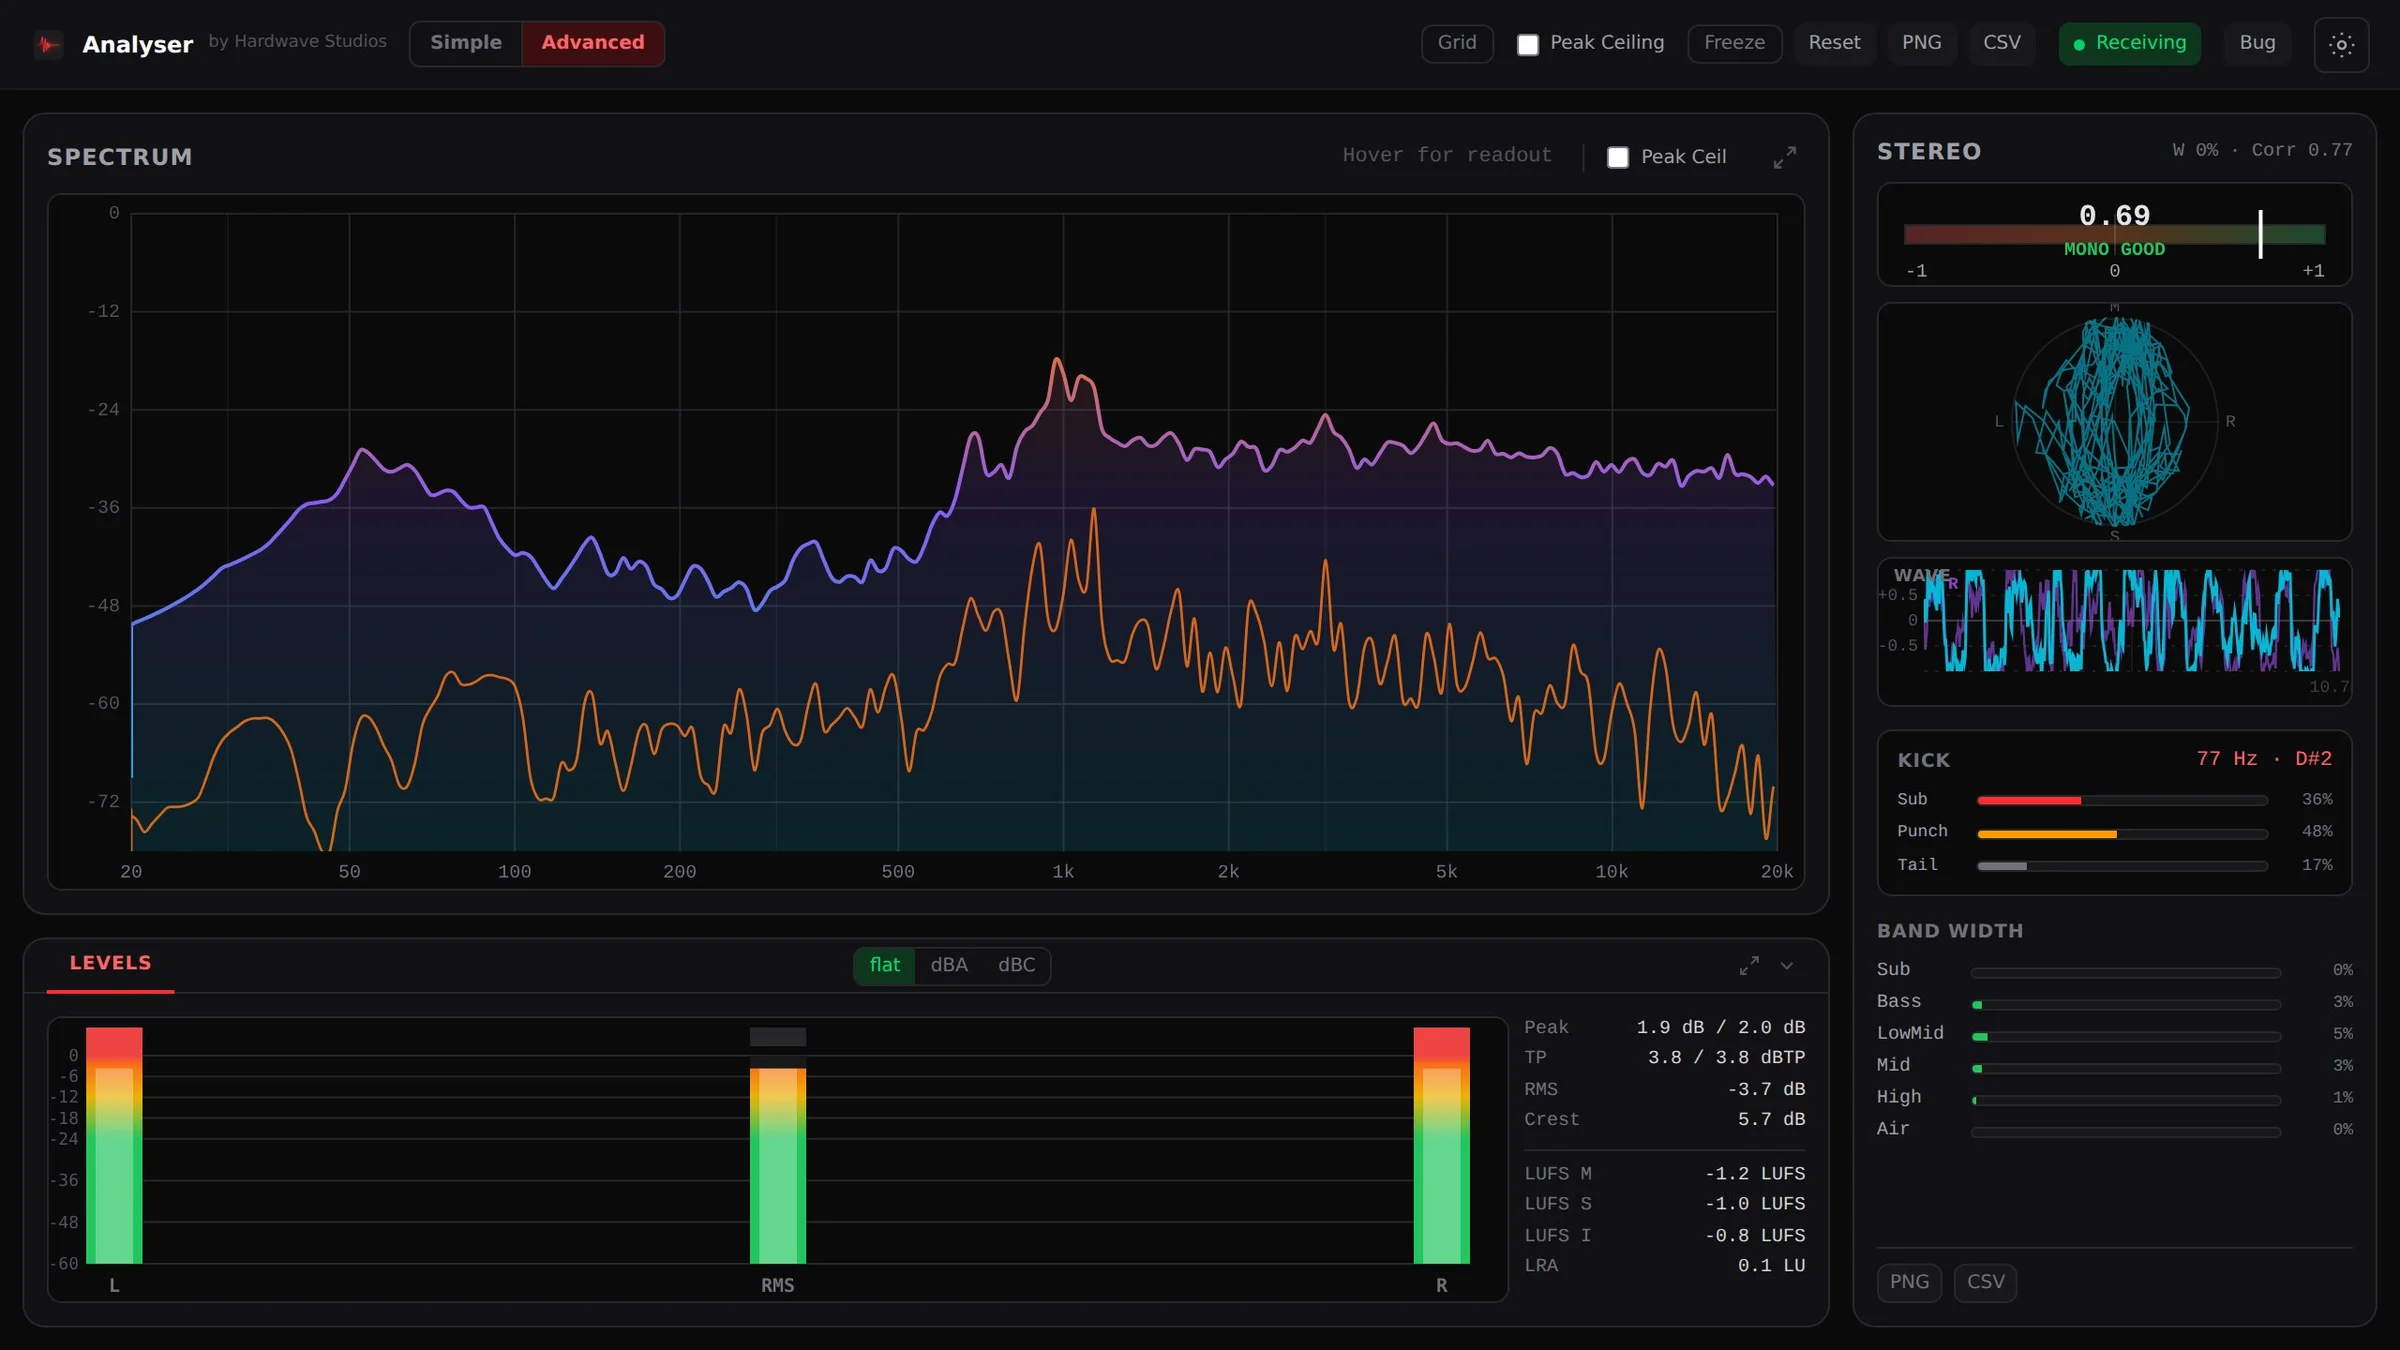Report a problem with the Bug button
This screenshot has width=2400, height=1350.
coord(2257,43)
